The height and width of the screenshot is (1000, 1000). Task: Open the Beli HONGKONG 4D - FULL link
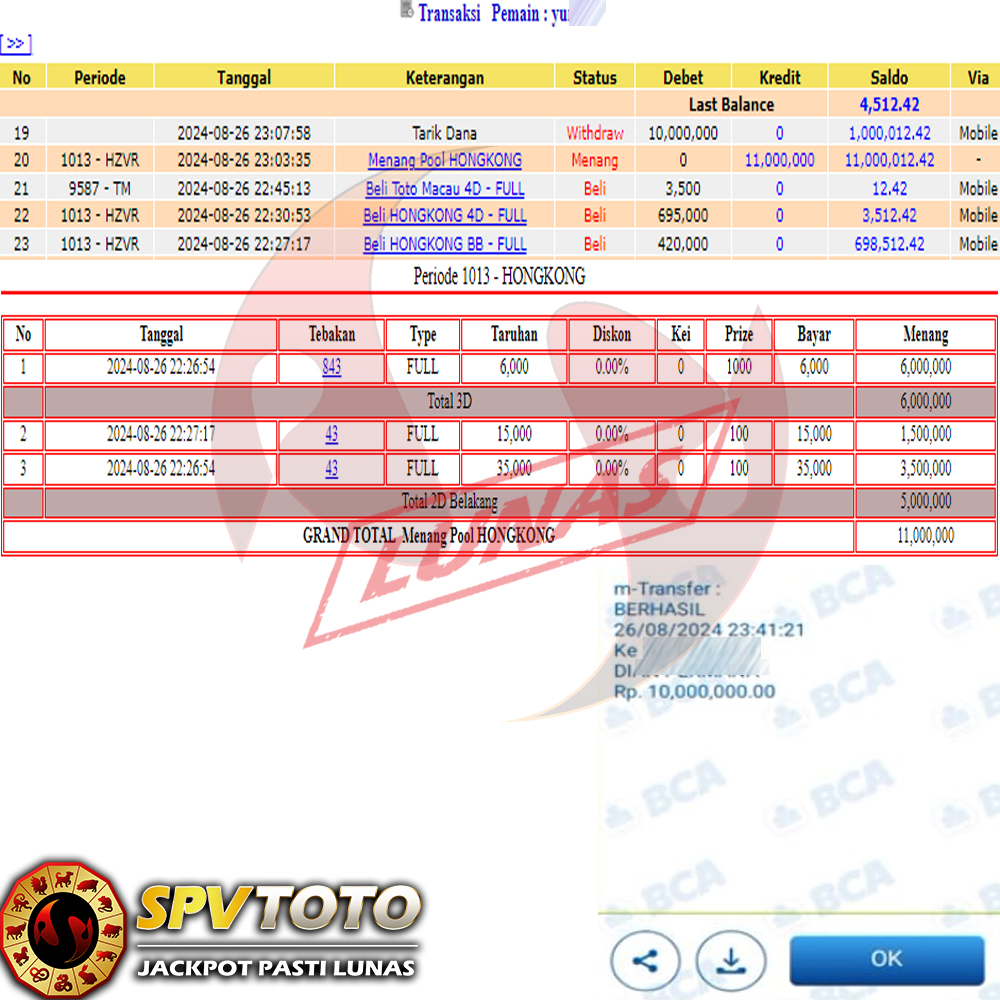[444, 215]
